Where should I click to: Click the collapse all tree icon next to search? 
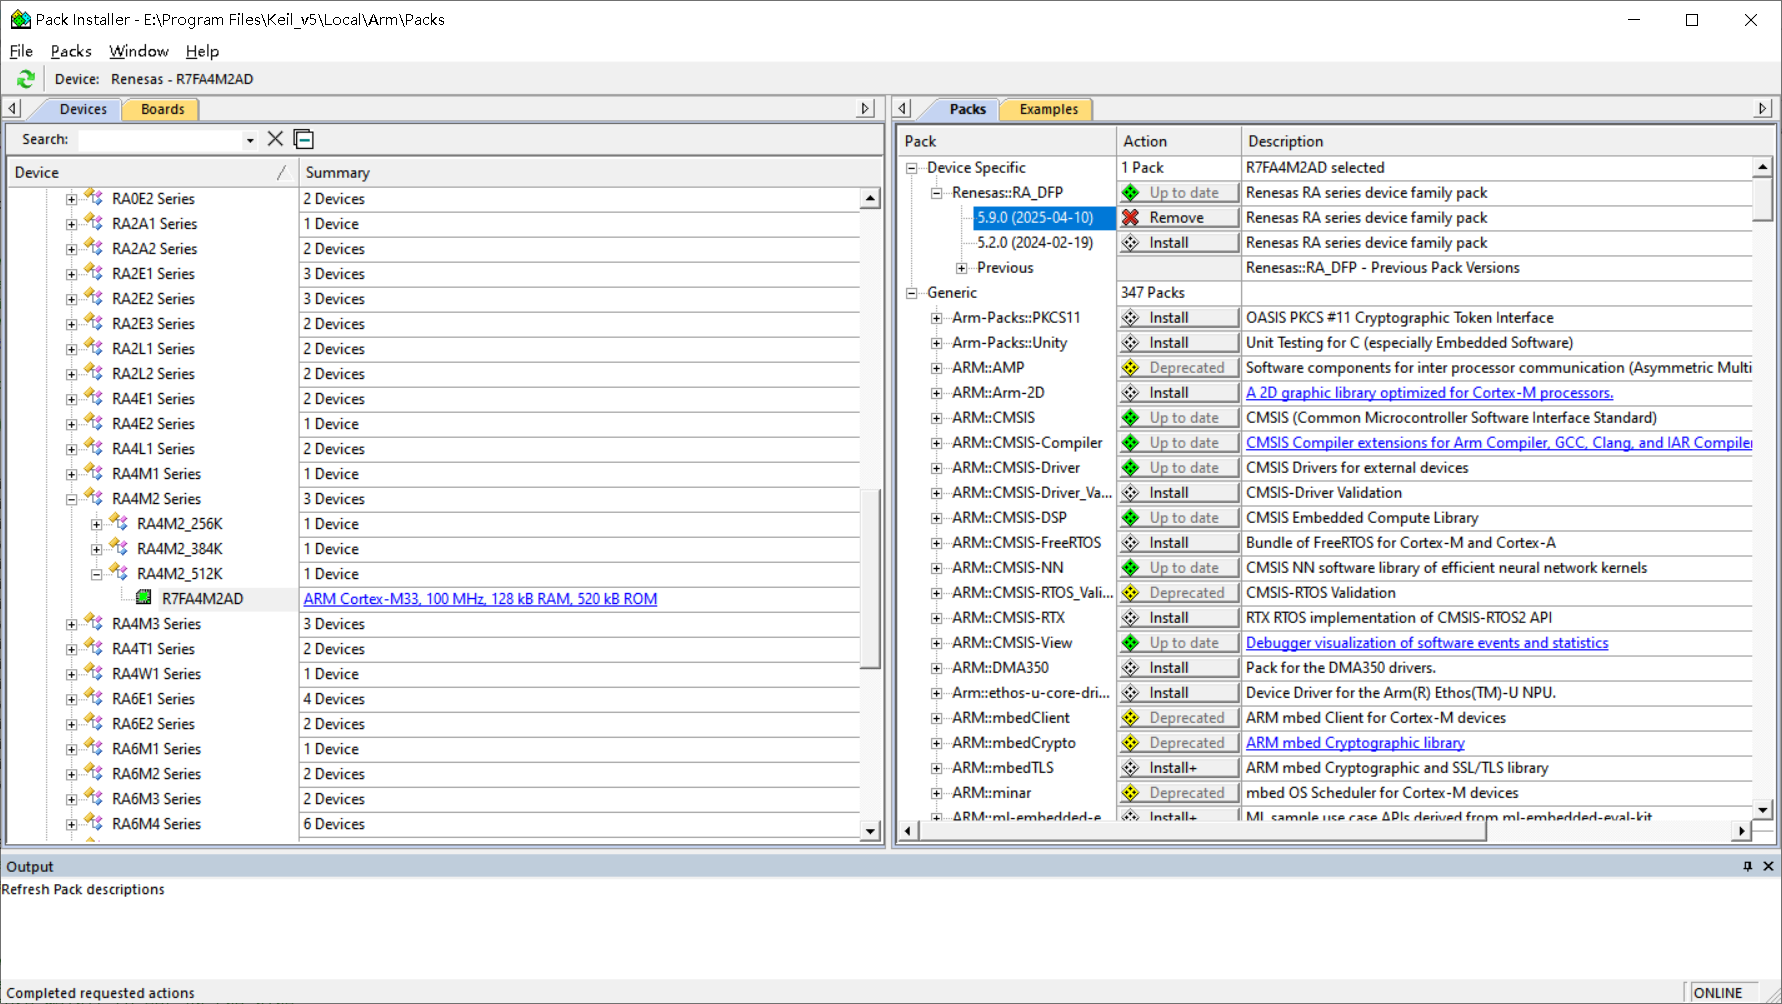[x=304, y=139]
